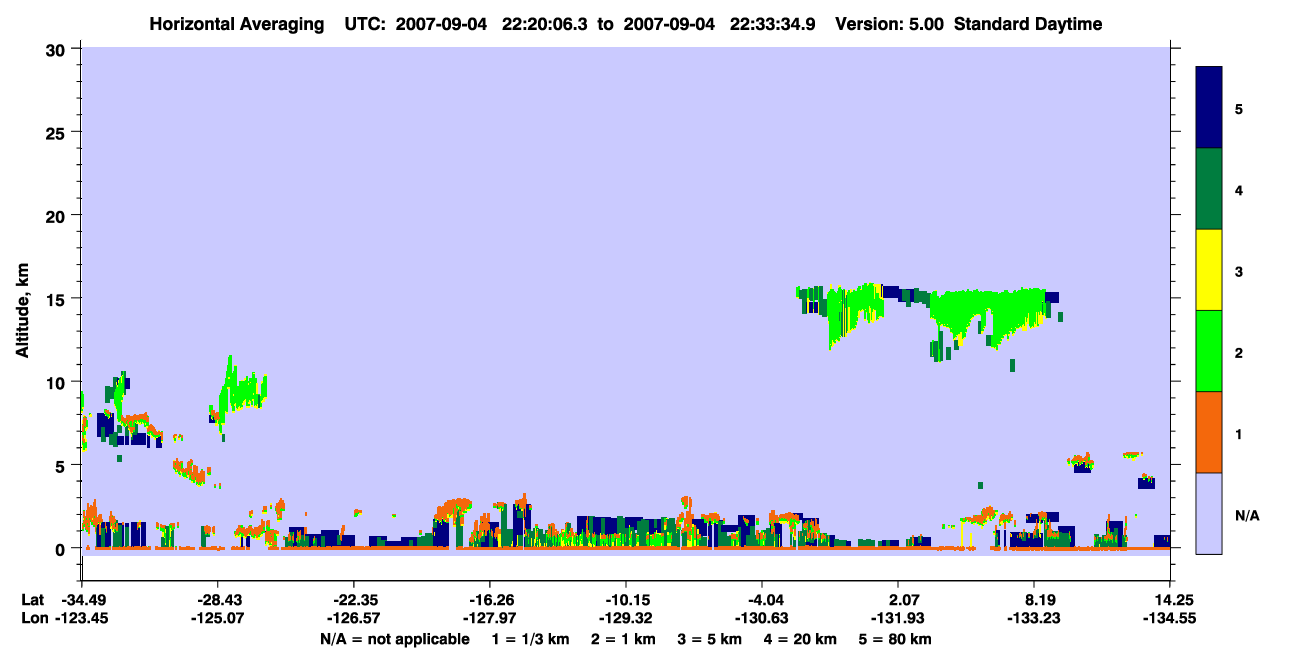This screenshot has width=1300, height=667.
Task: Click longitude value -127.97
Action: coord(490,618)
